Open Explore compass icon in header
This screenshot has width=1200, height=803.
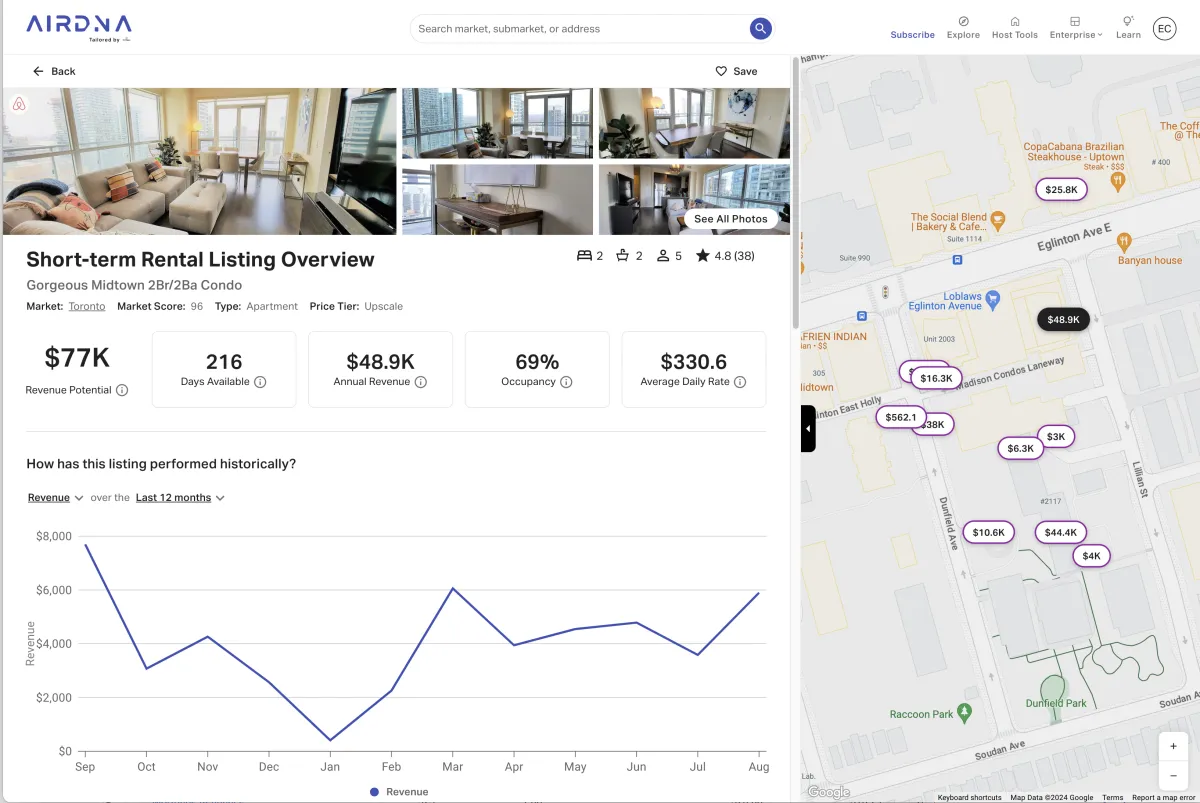pyautogui.click(x=963, y=21)
